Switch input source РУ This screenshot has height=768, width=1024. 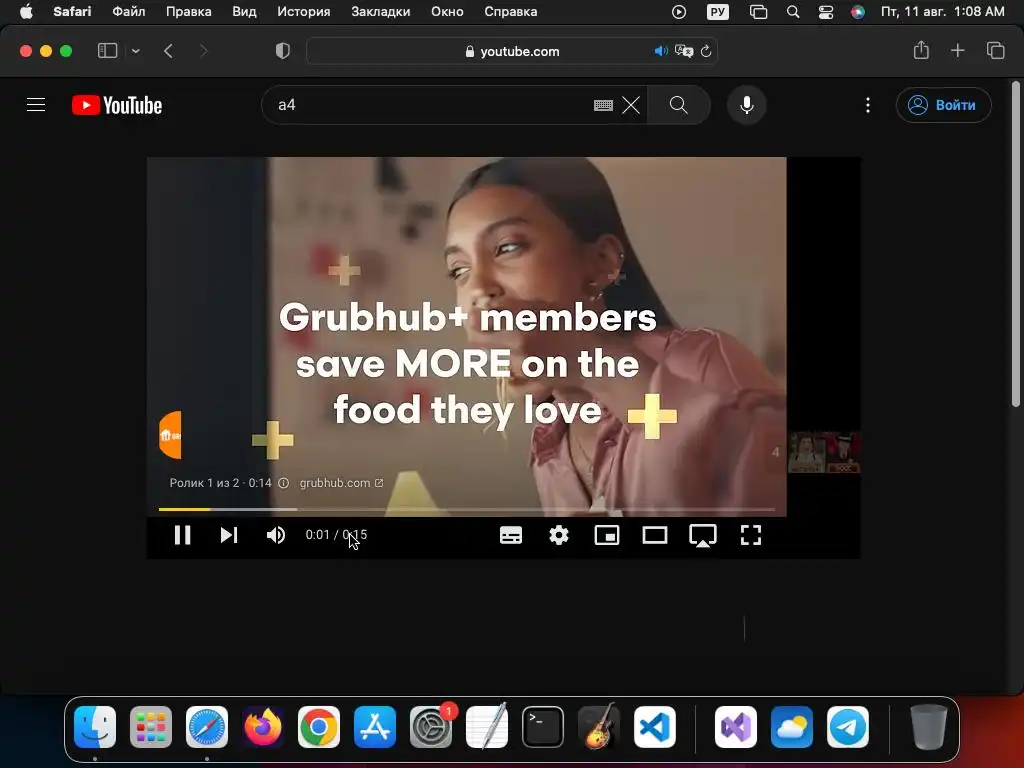point(718,12)
